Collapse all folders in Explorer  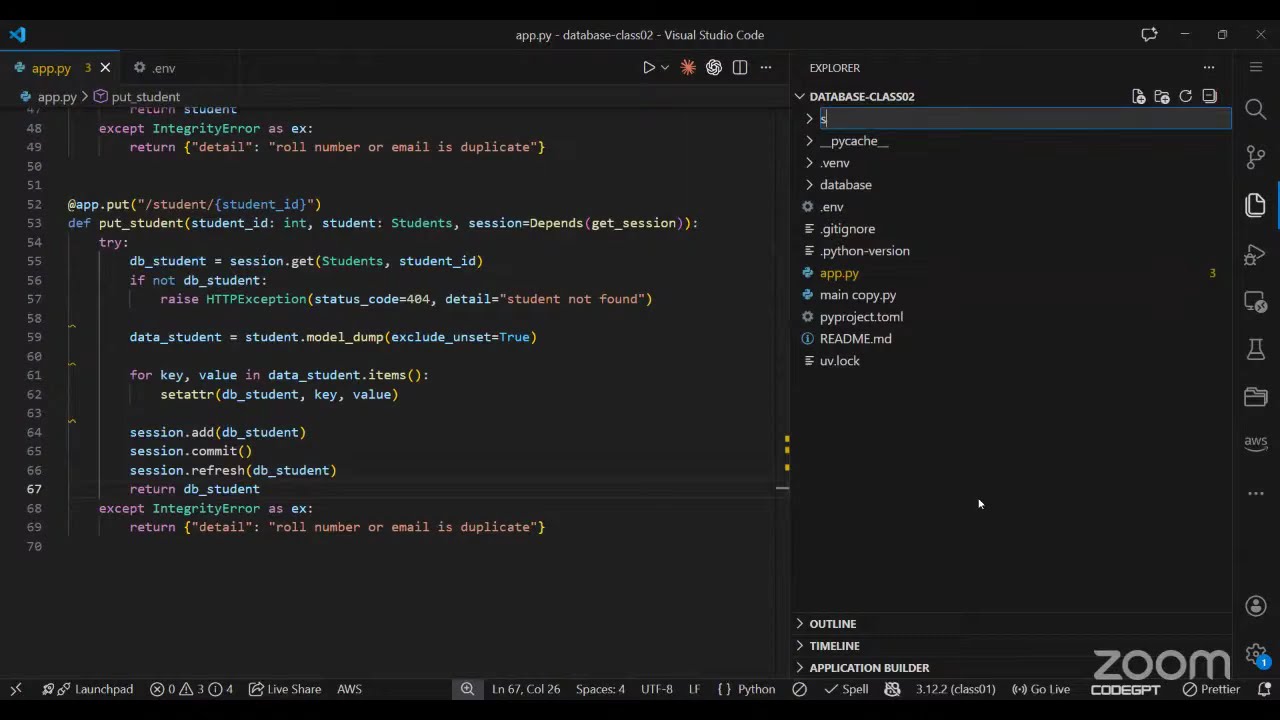[x=1210, y=96]
